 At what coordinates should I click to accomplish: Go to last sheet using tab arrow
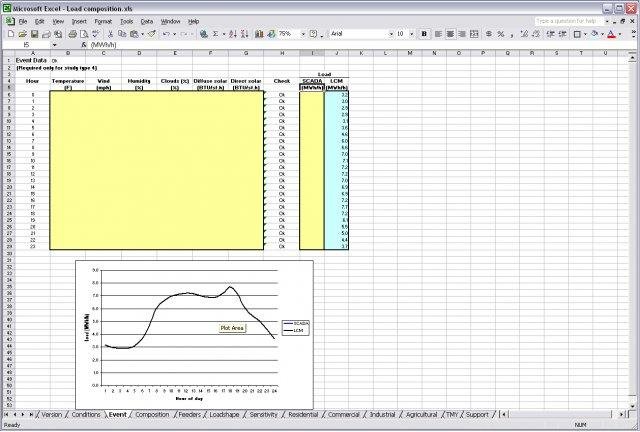coord(31,414)
